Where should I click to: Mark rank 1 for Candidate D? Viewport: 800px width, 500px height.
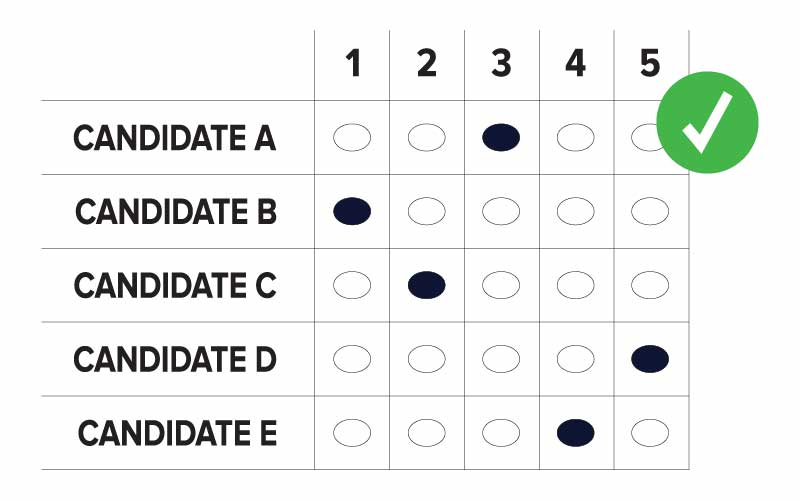coord(352,359)
